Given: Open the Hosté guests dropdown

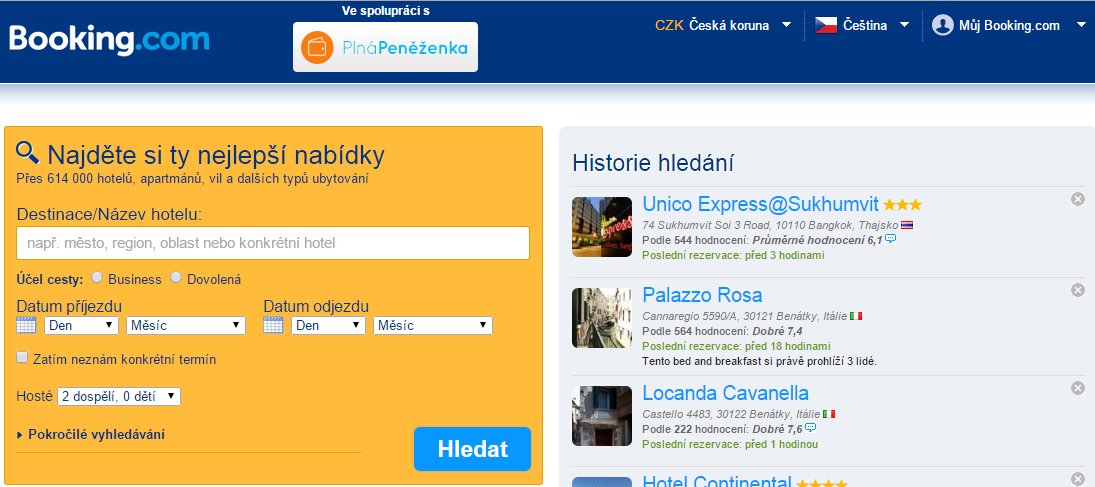Looking at the screenshot, I should pyautogui.click(x=119, y=397).
